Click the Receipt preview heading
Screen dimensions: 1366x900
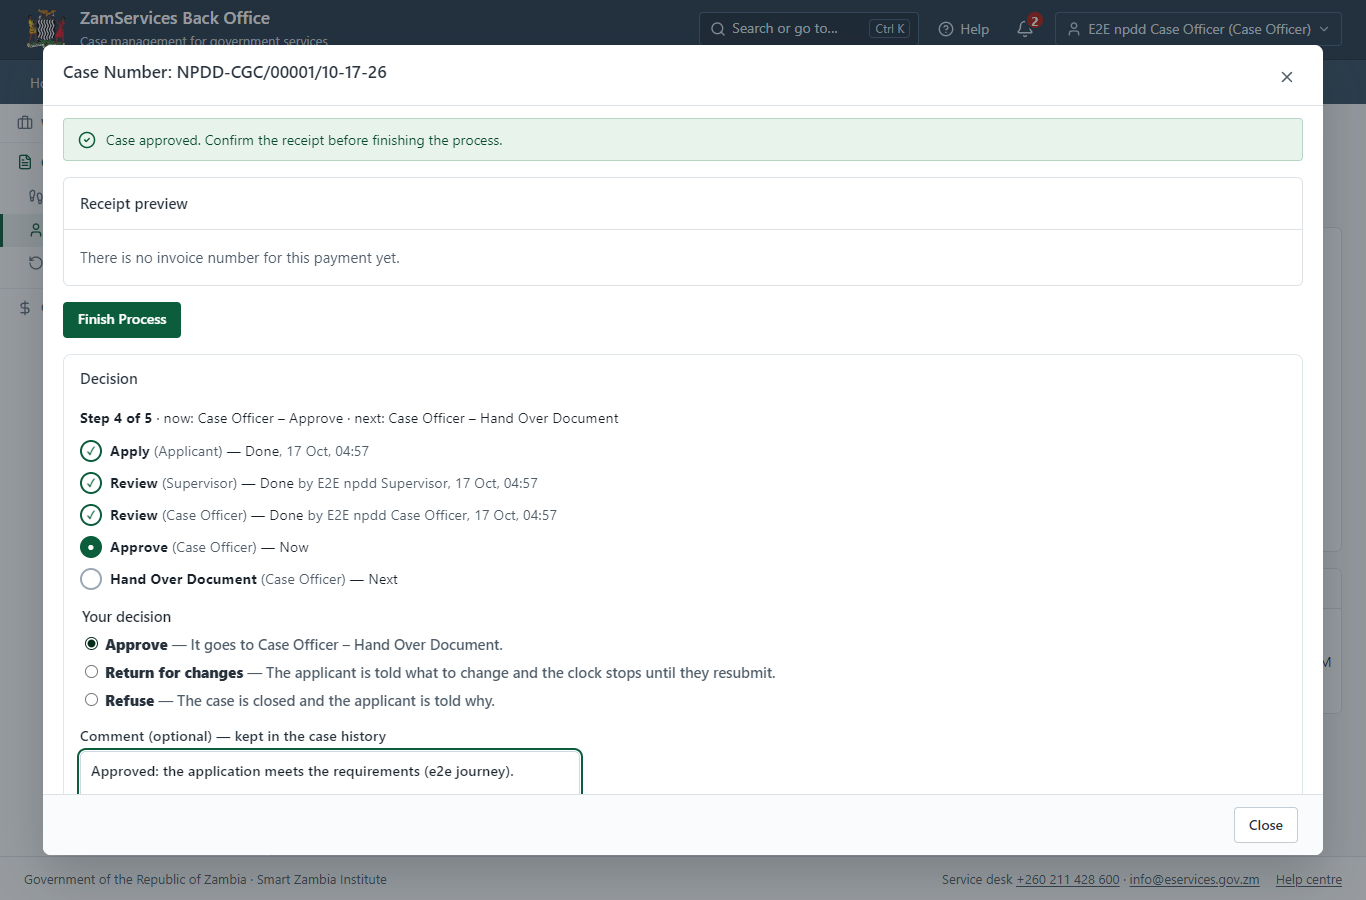tap(134, 204)
